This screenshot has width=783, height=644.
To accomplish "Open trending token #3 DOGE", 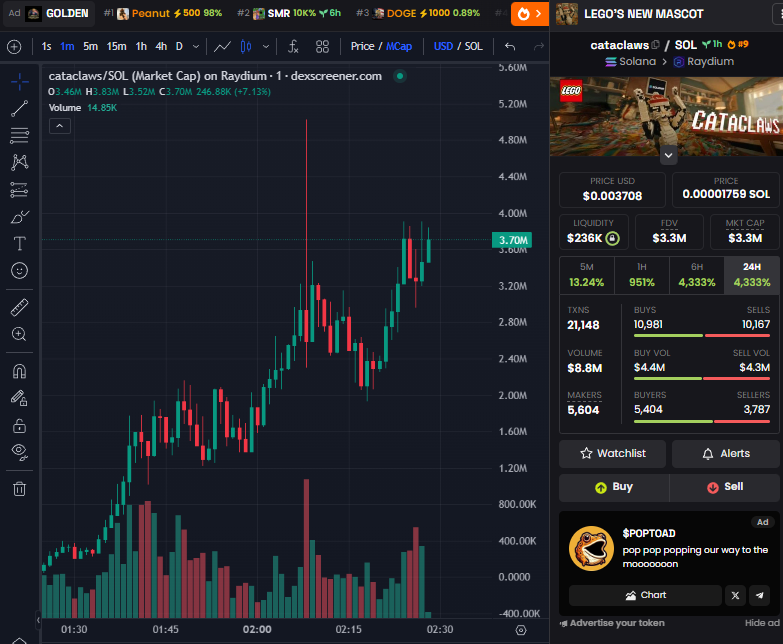I will [418, 13].
